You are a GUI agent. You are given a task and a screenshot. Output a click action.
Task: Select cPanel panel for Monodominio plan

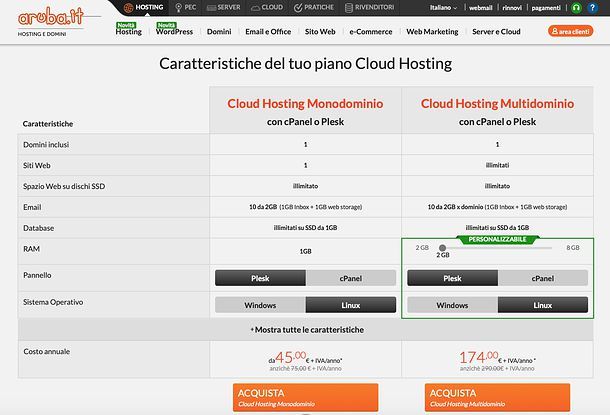(x=351, y=278)
